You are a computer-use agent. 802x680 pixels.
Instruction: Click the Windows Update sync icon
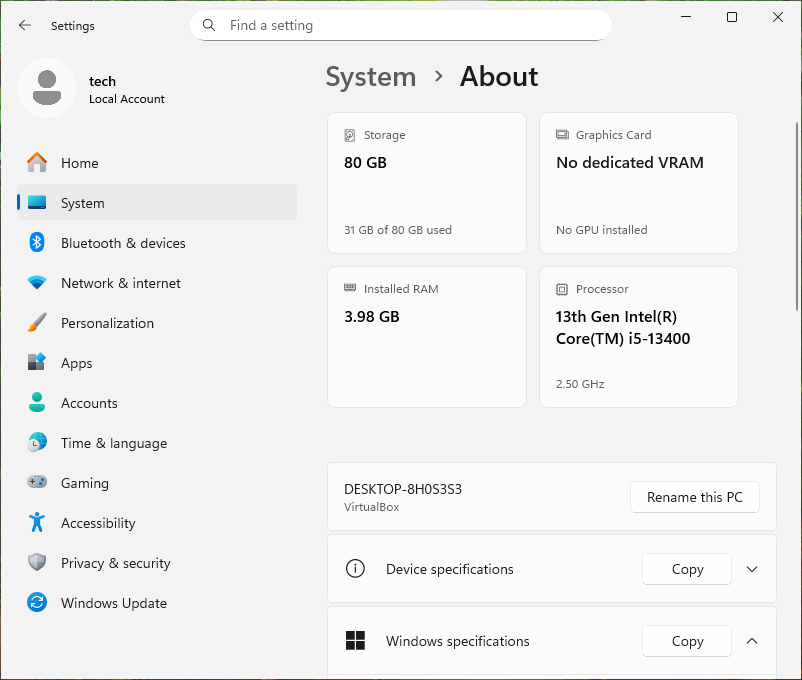37,602
